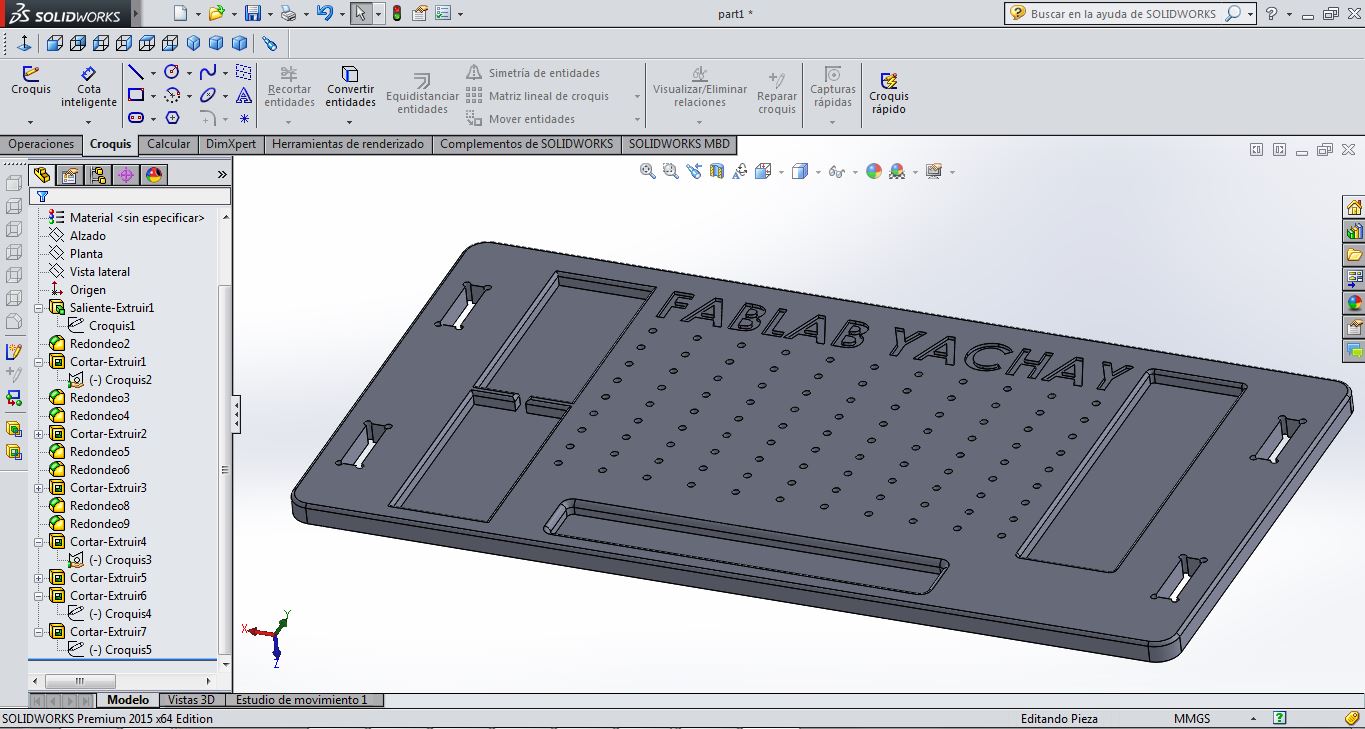1365x729 pixels.
Task: Click the New document icon
Action: [180, 14]
